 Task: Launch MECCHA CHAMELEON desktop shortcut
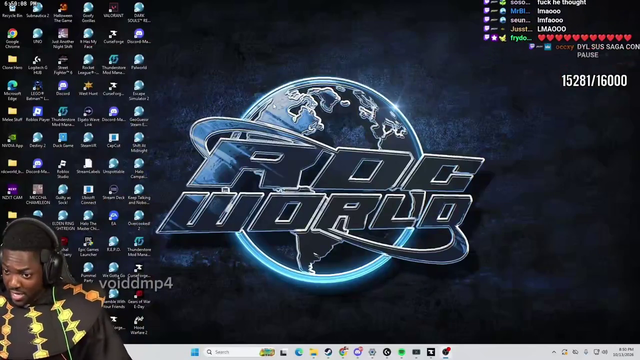tap(38, 194)
